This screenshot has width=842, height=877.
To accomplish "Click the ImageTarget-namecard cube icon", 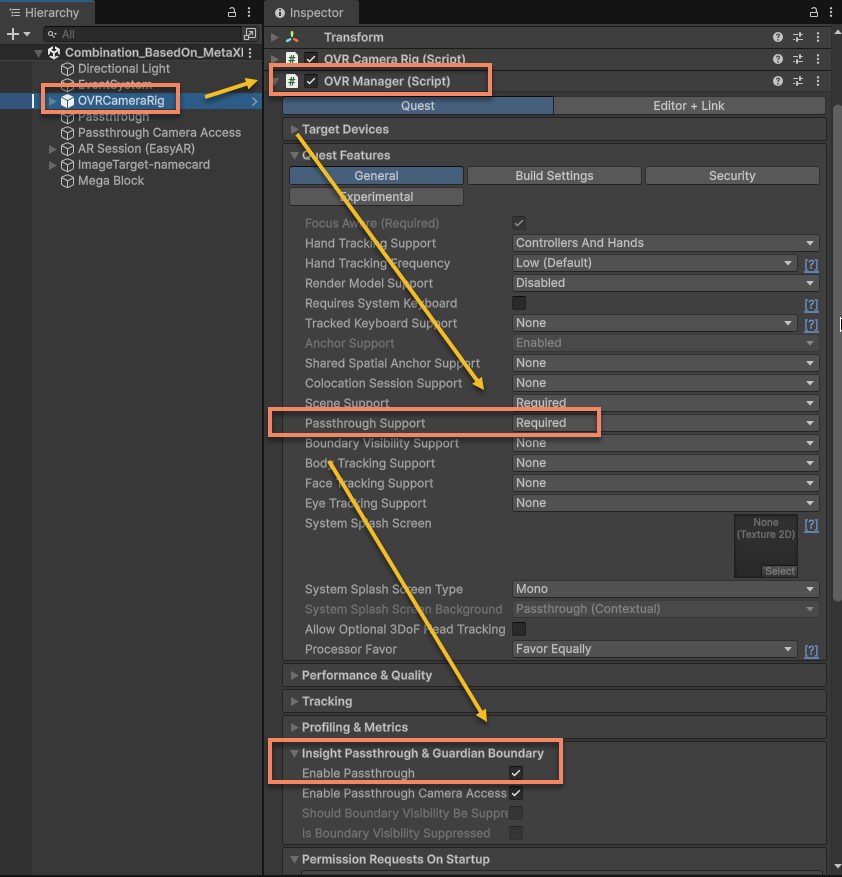I will (x=67, y=165).
